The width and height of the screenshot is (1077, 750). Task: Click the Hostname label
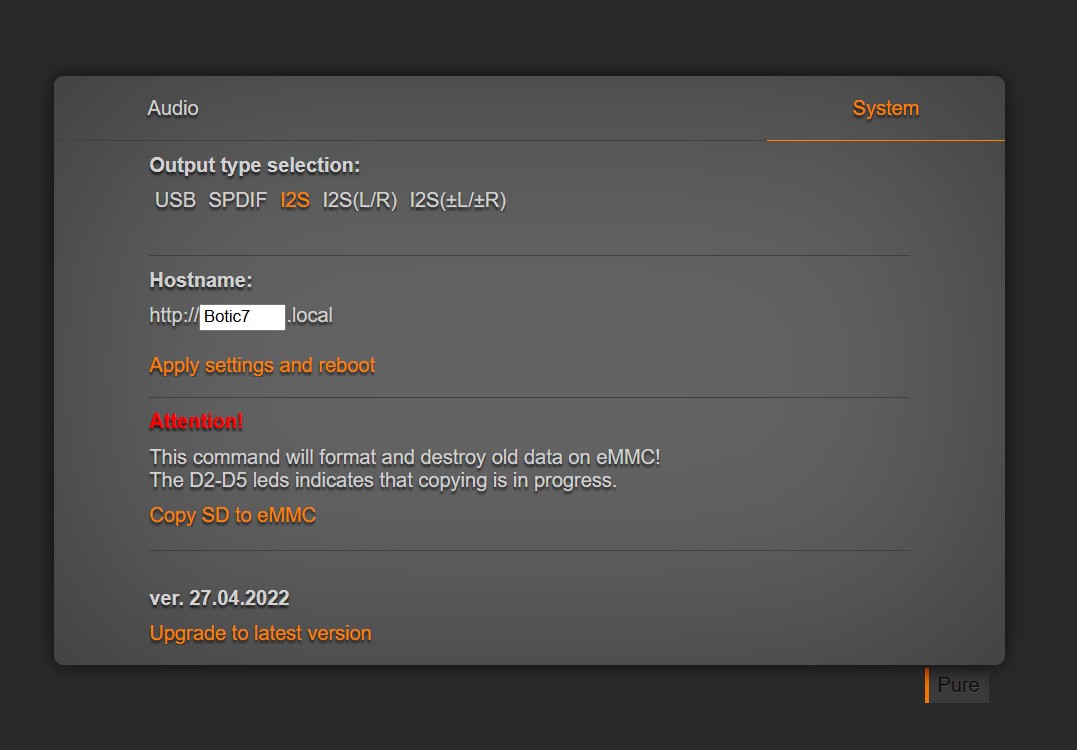coord(200,280)
